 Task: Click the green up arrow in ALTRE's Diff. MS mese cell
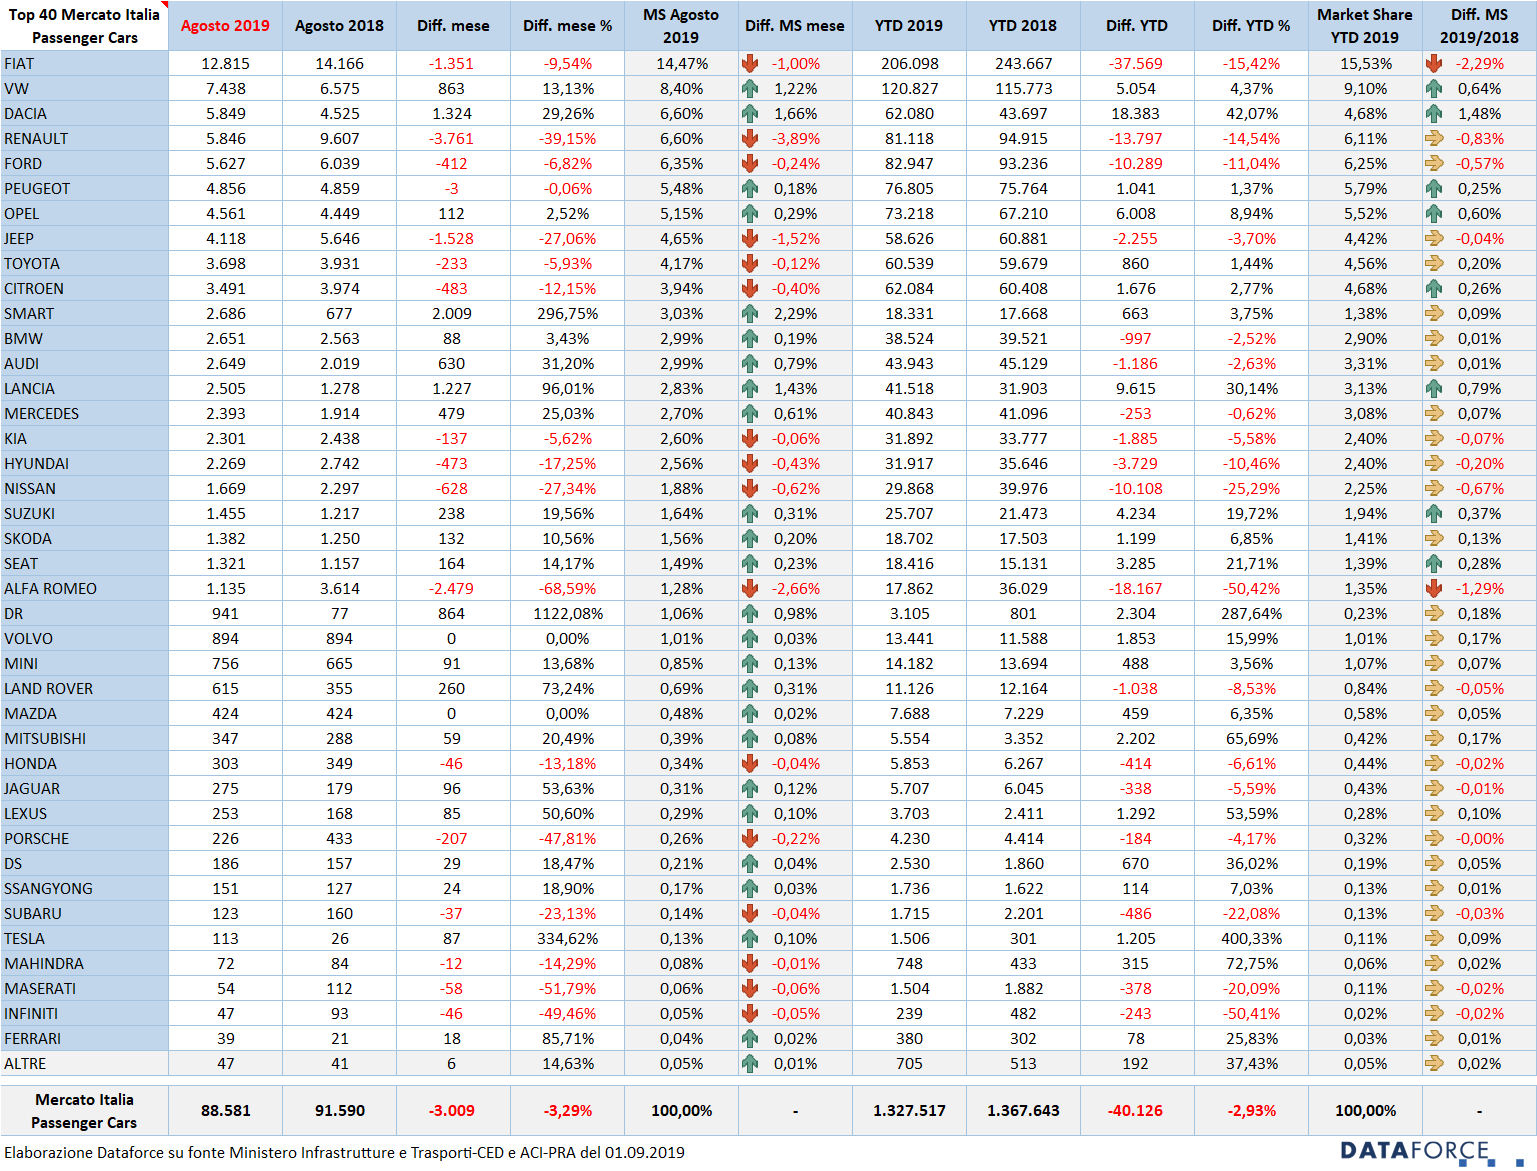click(750, 1063)
